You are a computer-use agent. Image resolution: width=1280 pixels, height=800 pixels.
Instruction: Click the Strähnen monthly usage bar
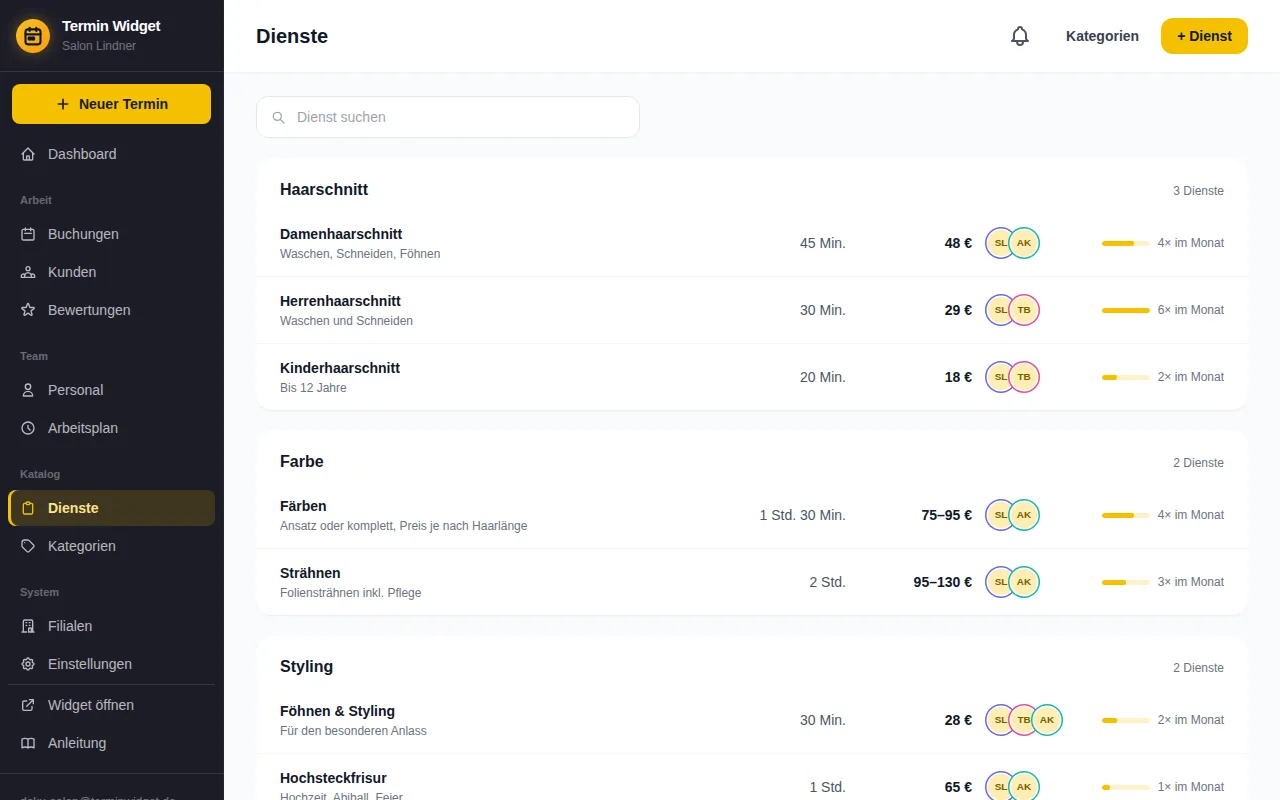tap(1126, 582)
